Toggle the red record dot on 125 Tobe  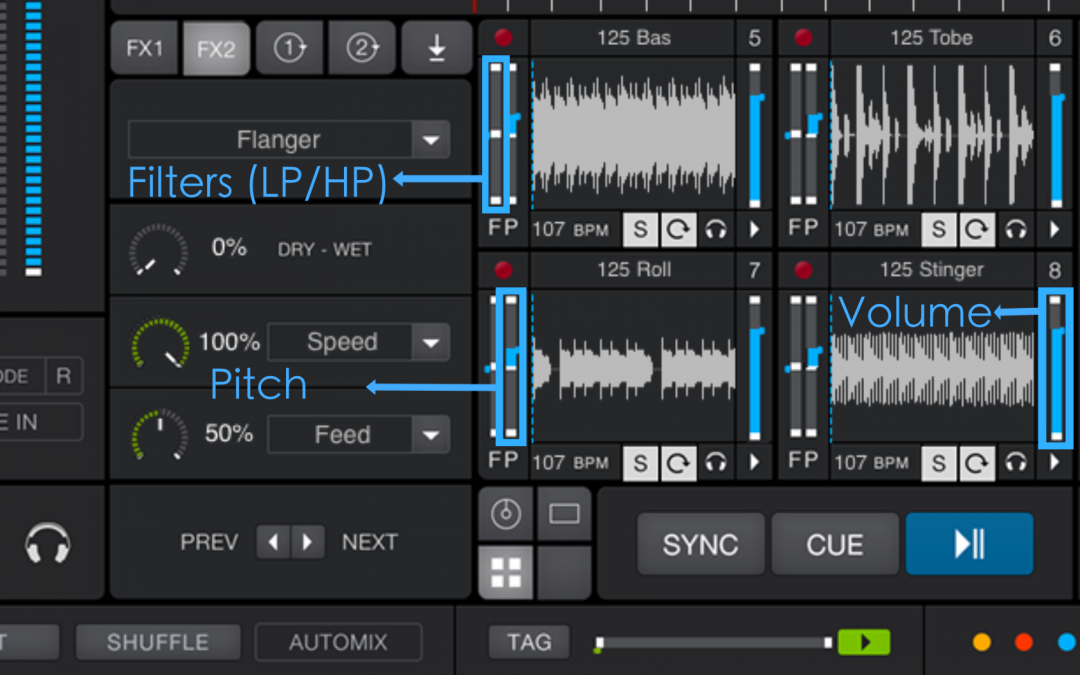803,36
